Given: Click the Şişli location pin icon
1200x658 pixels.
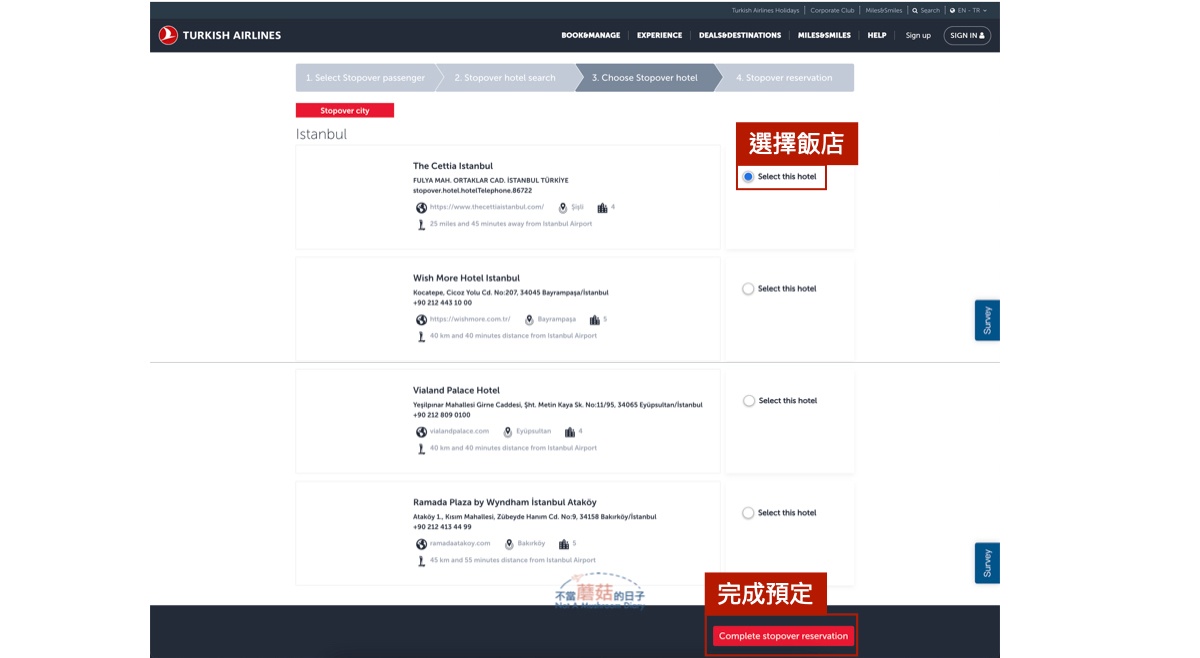Looking at the screenshot, I should 563,208.
